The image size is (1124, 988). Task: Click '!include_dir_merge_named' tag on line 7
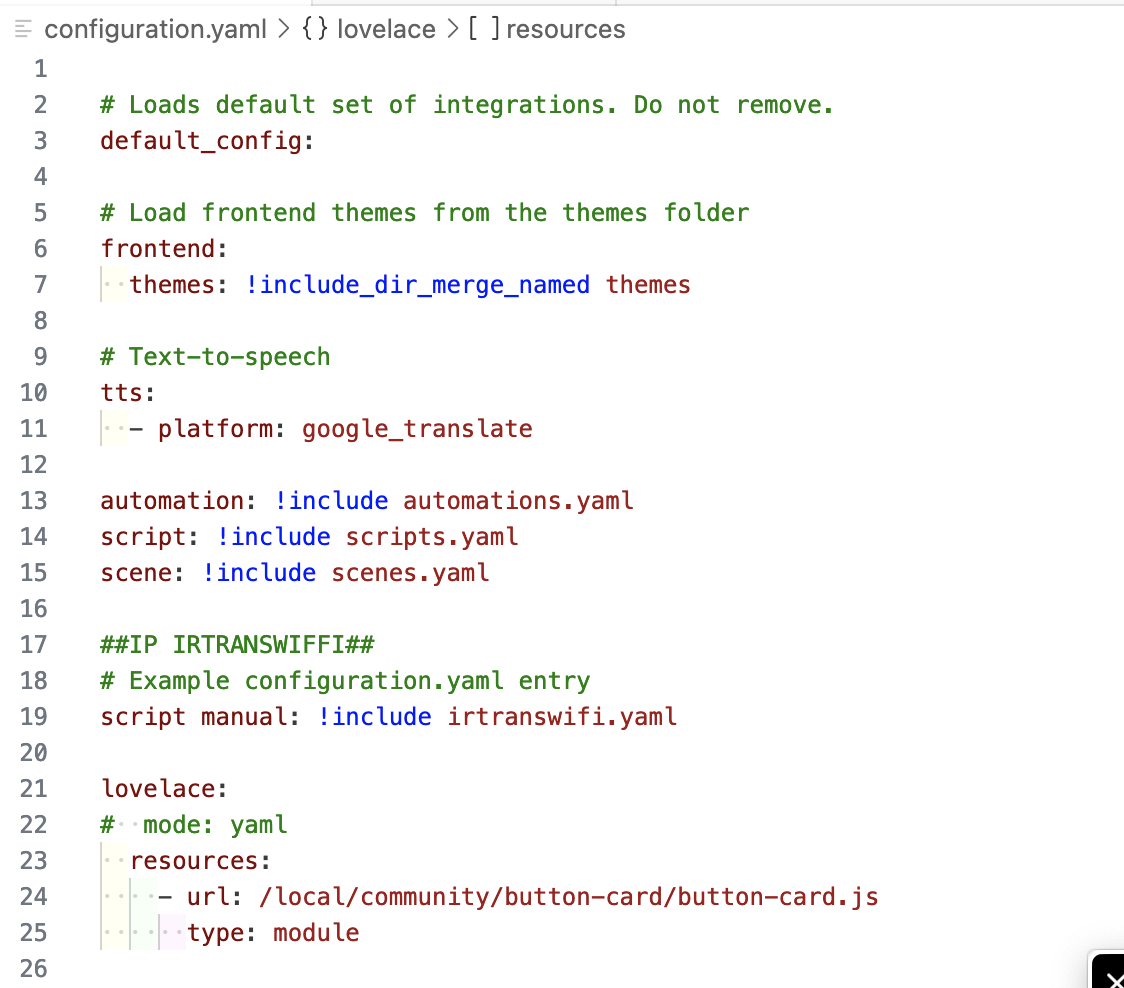click(418, 285)
